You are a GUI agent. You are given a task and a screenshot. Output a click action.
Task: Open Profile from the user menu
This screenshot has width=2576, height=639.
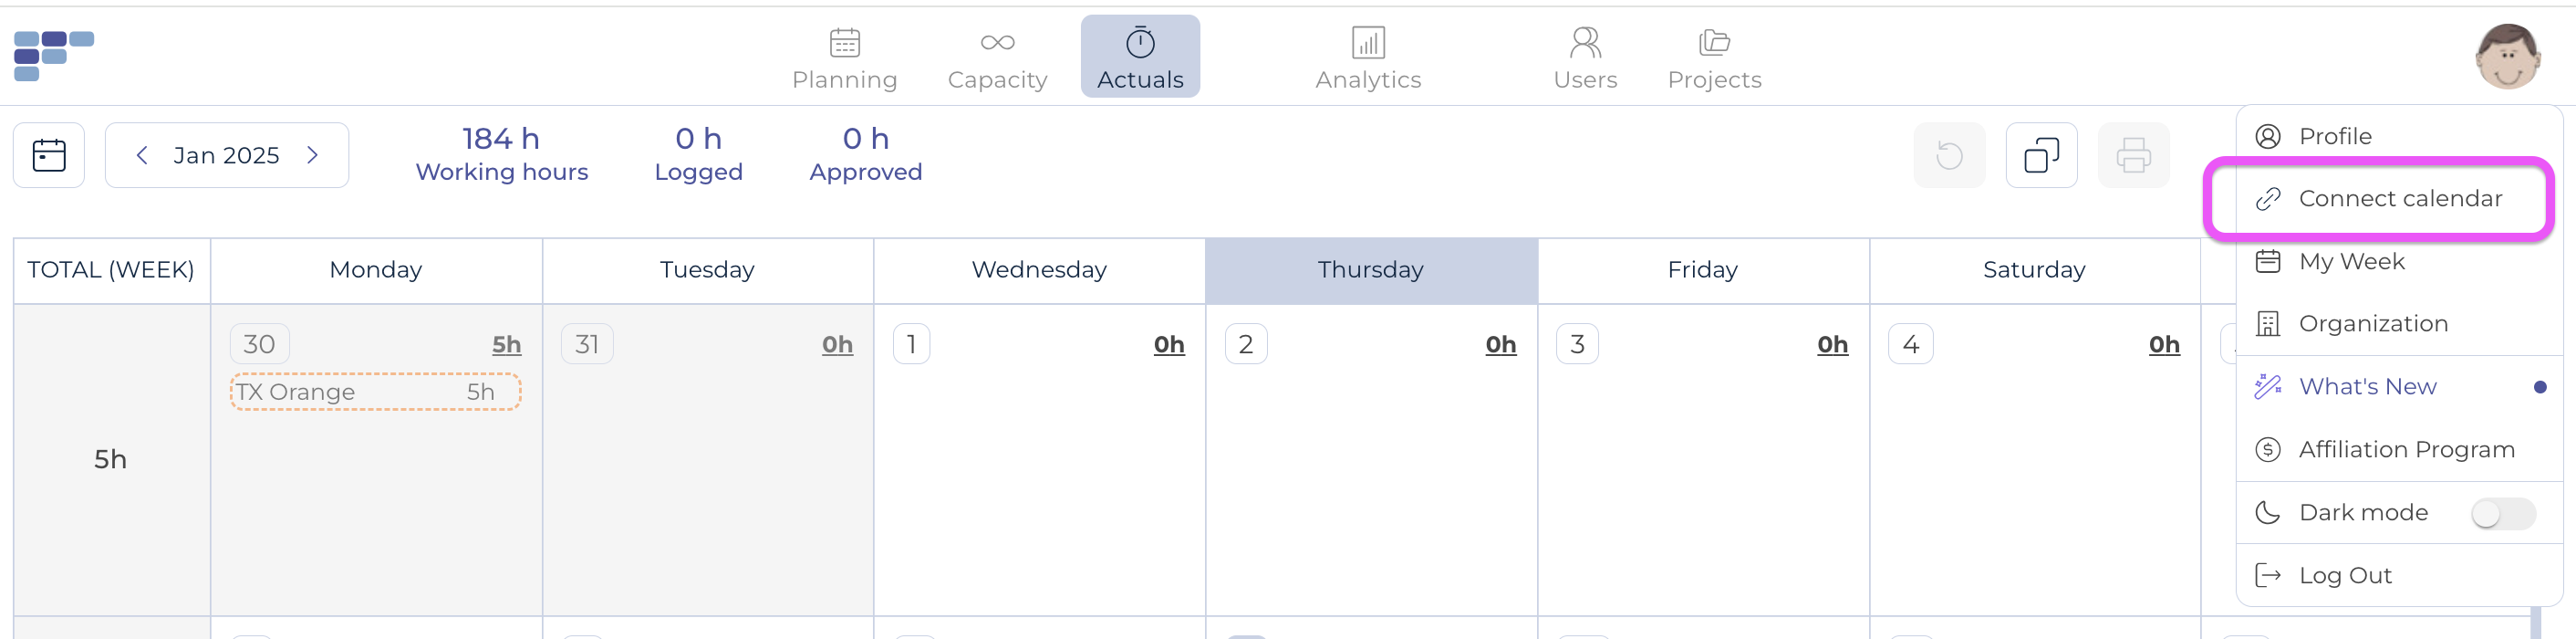tap(2334, 136)
